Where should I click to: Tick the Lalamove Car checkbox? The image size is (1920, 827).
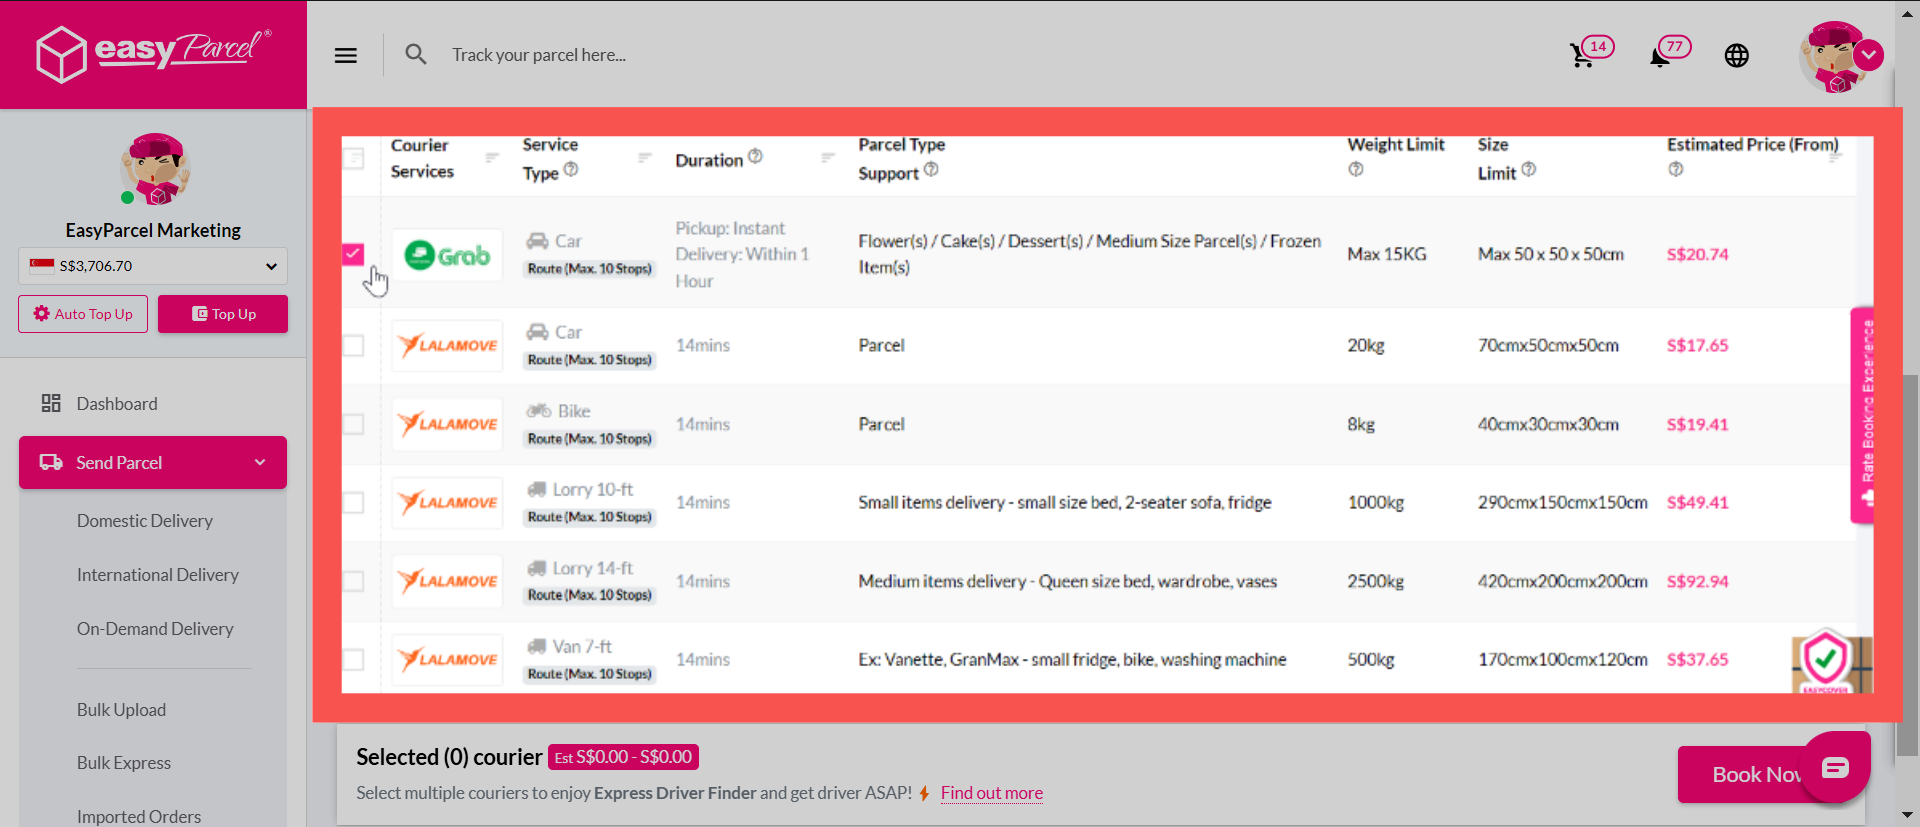353,345
